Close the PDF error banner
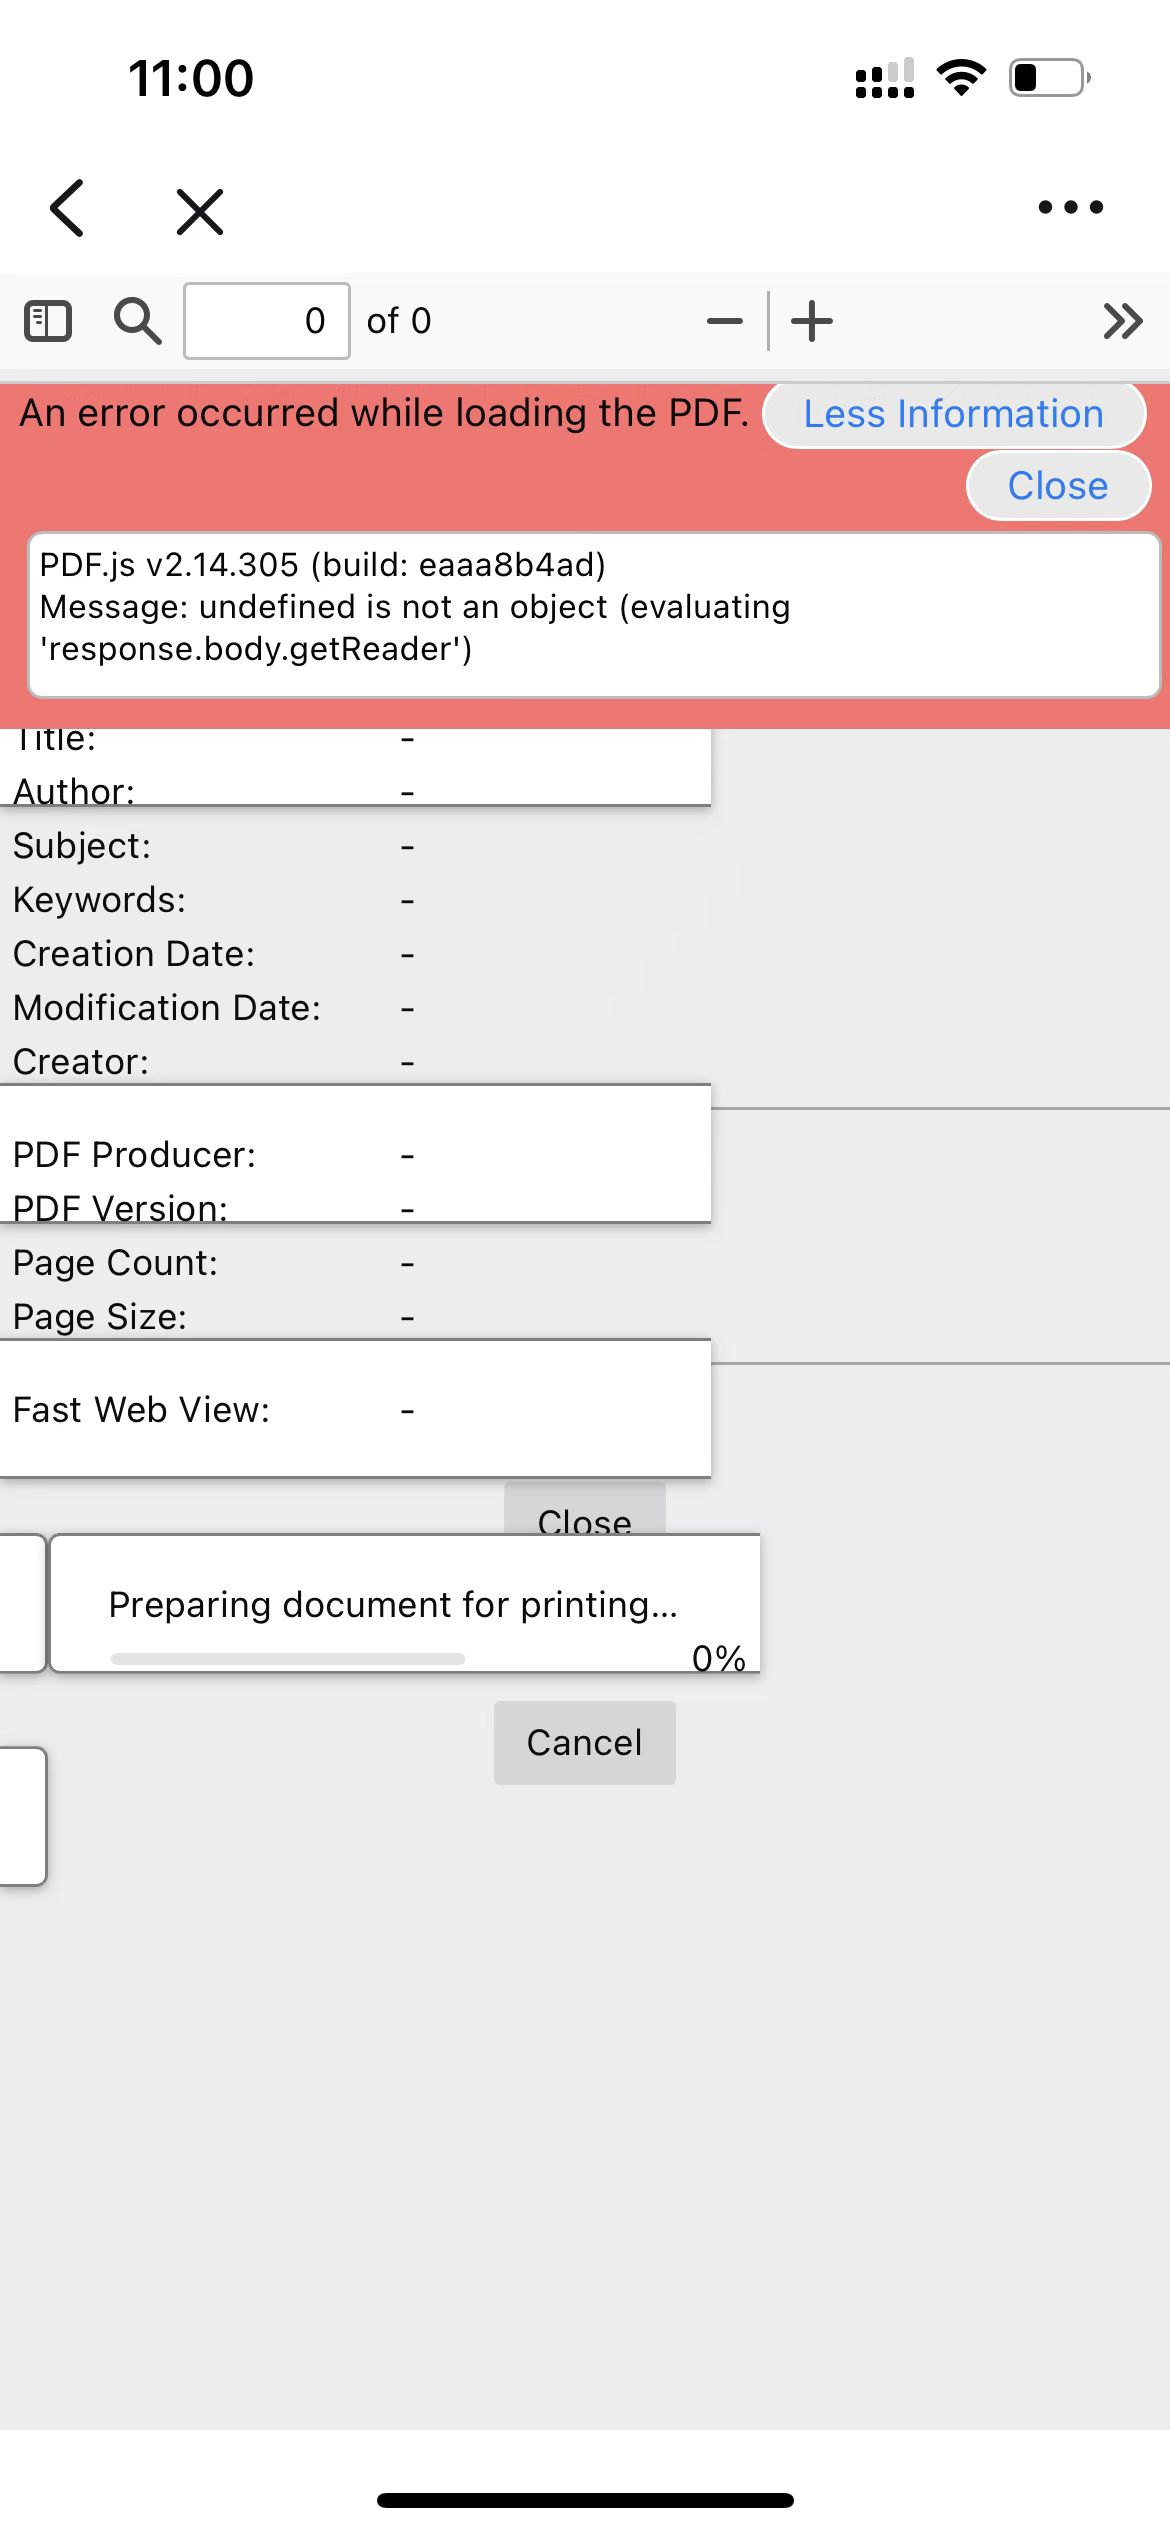 1057,486
